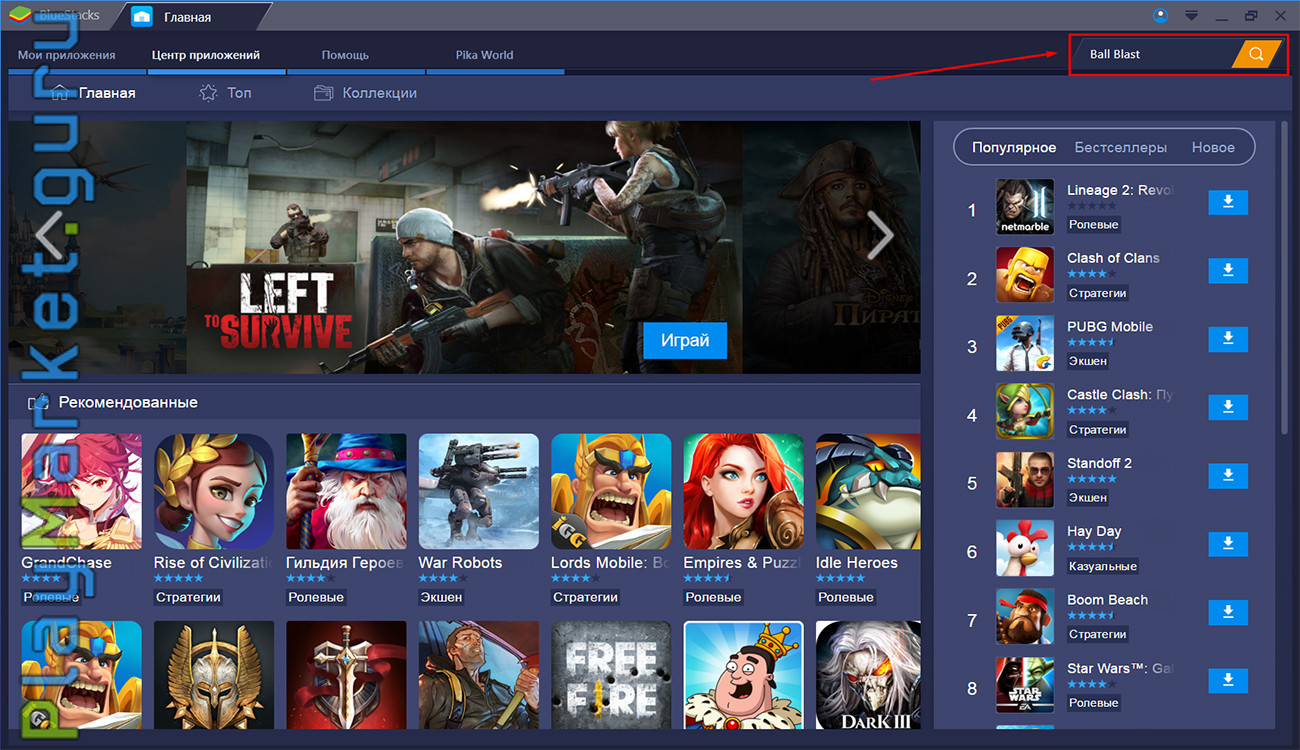The width and height of the screenshot is (1300, 750).
Task: Open War Robots recommended app icon
Action: point(479,493)
